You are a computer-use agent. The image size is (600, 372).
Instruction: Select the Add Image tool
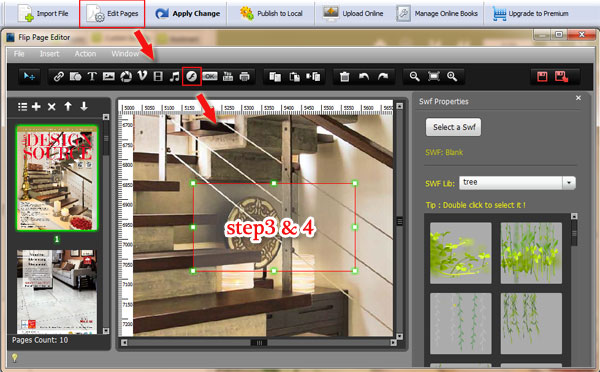click(x=109, y=77)
